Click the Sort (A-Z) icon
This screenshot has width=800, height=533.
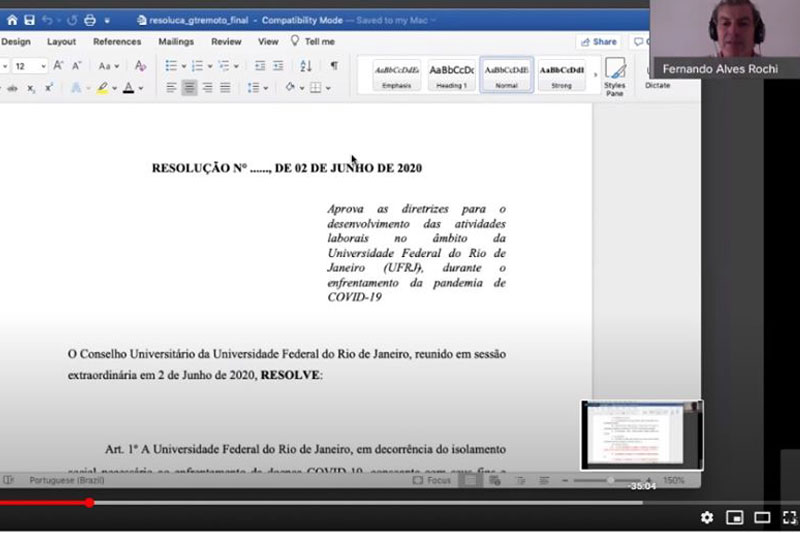point(305,66)
